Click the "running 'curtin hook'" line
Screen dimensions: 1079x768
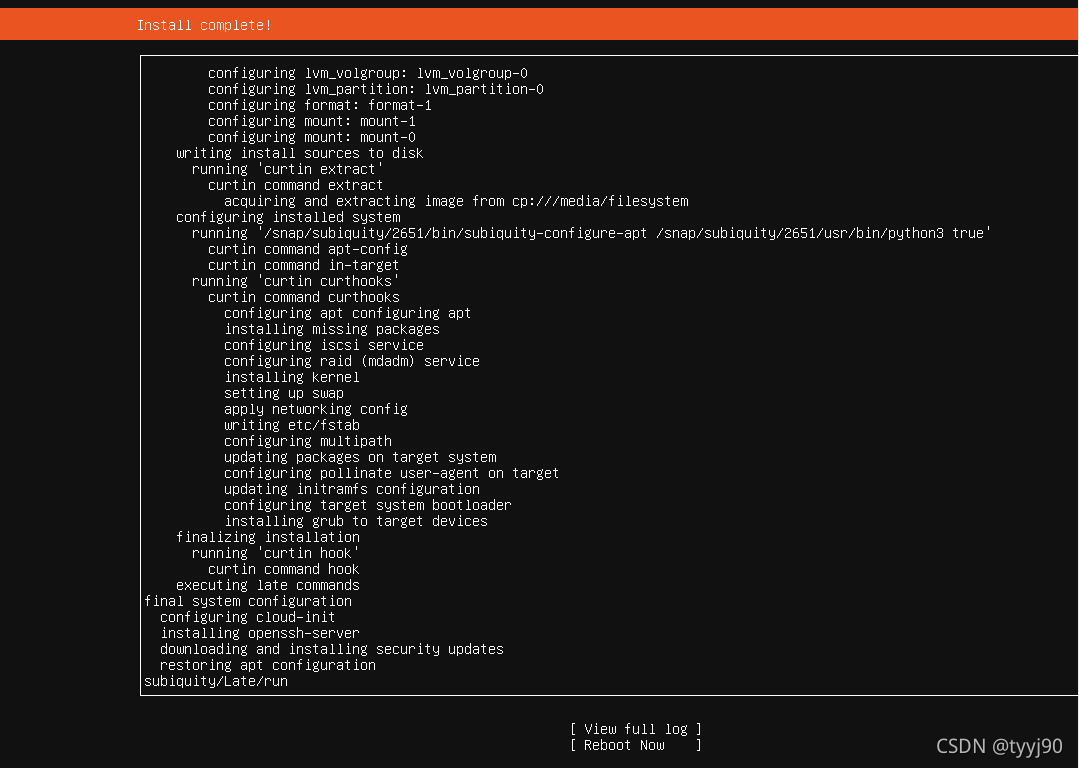coord(275,553)
